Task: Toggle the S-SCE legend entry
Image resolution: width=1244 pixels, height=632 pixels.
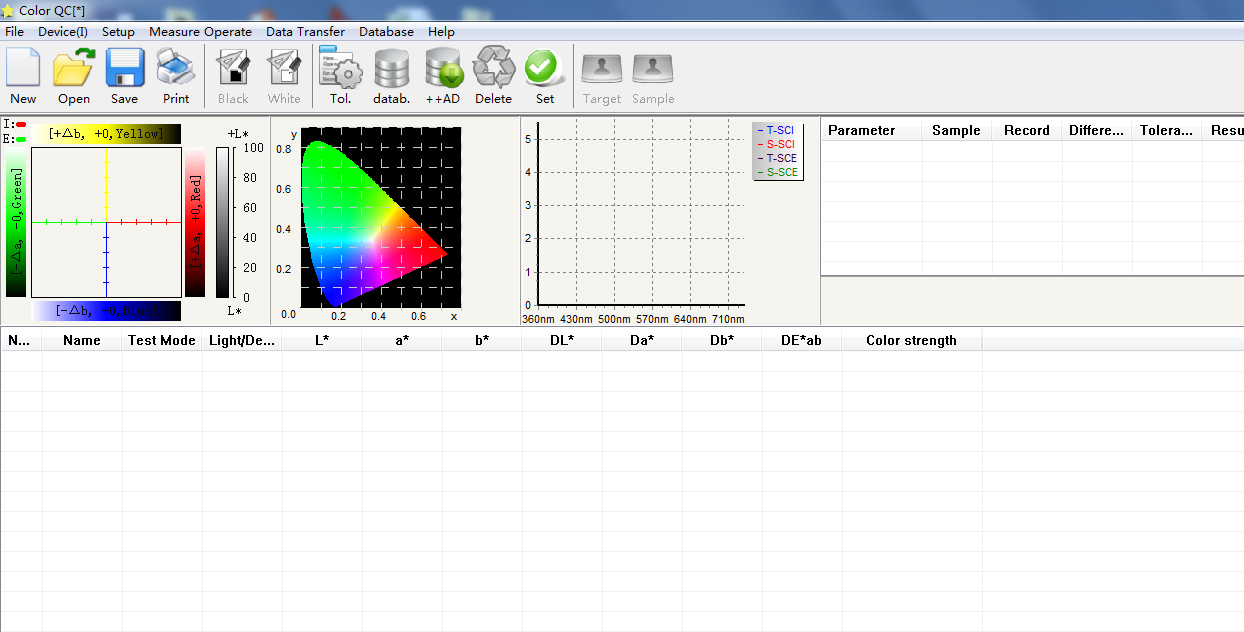Action: click(x=777, y=172)
